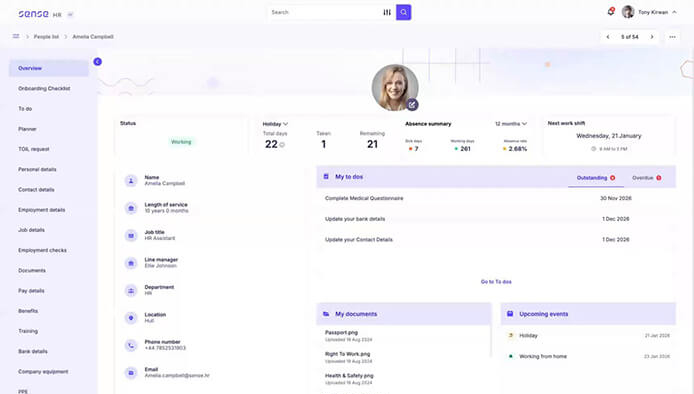Viewport: 694px width, 394px height.
Task: Open Training in the sidebar
Action: click(28, 331)
